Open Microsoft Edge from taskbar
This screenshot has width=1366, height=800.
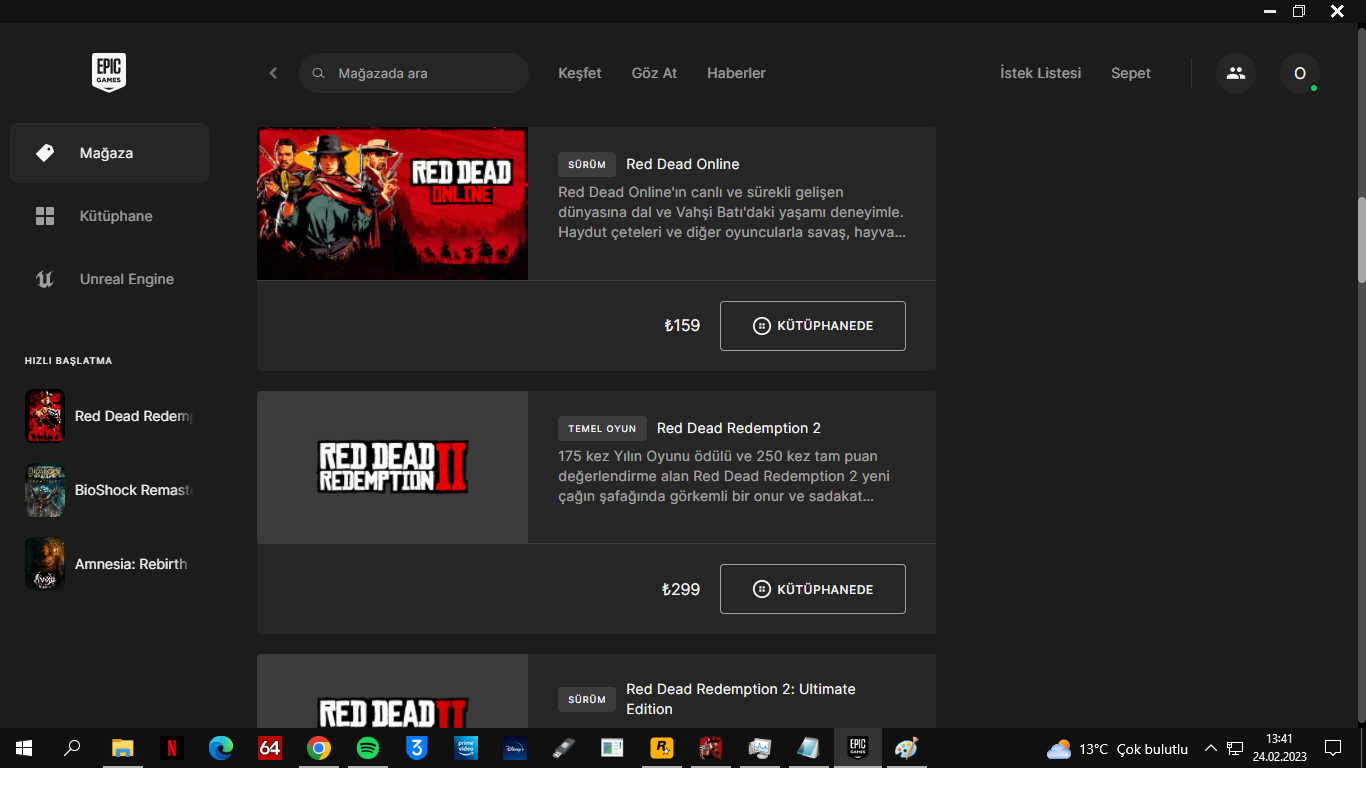221,748
